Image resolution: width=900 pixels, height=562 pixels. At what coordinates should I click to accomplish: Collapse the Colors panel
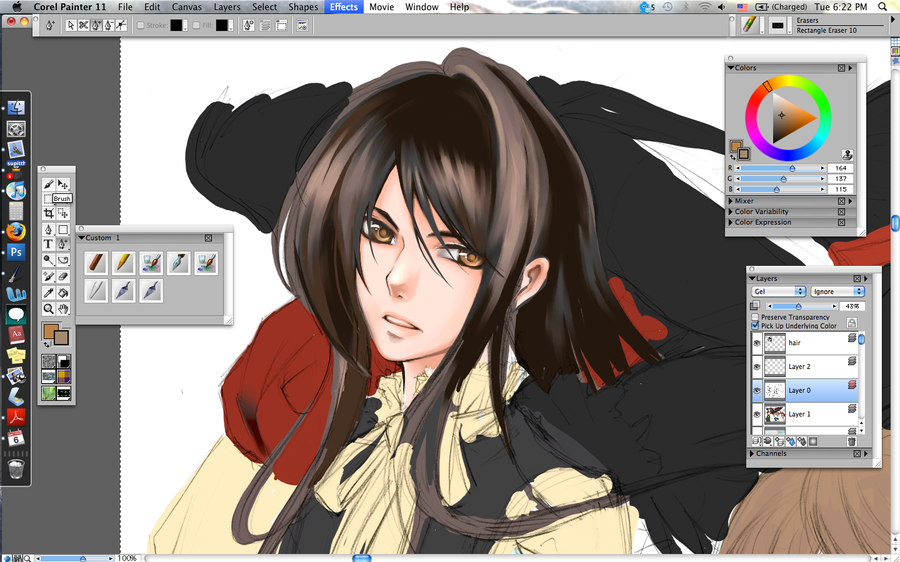point(731,68)
